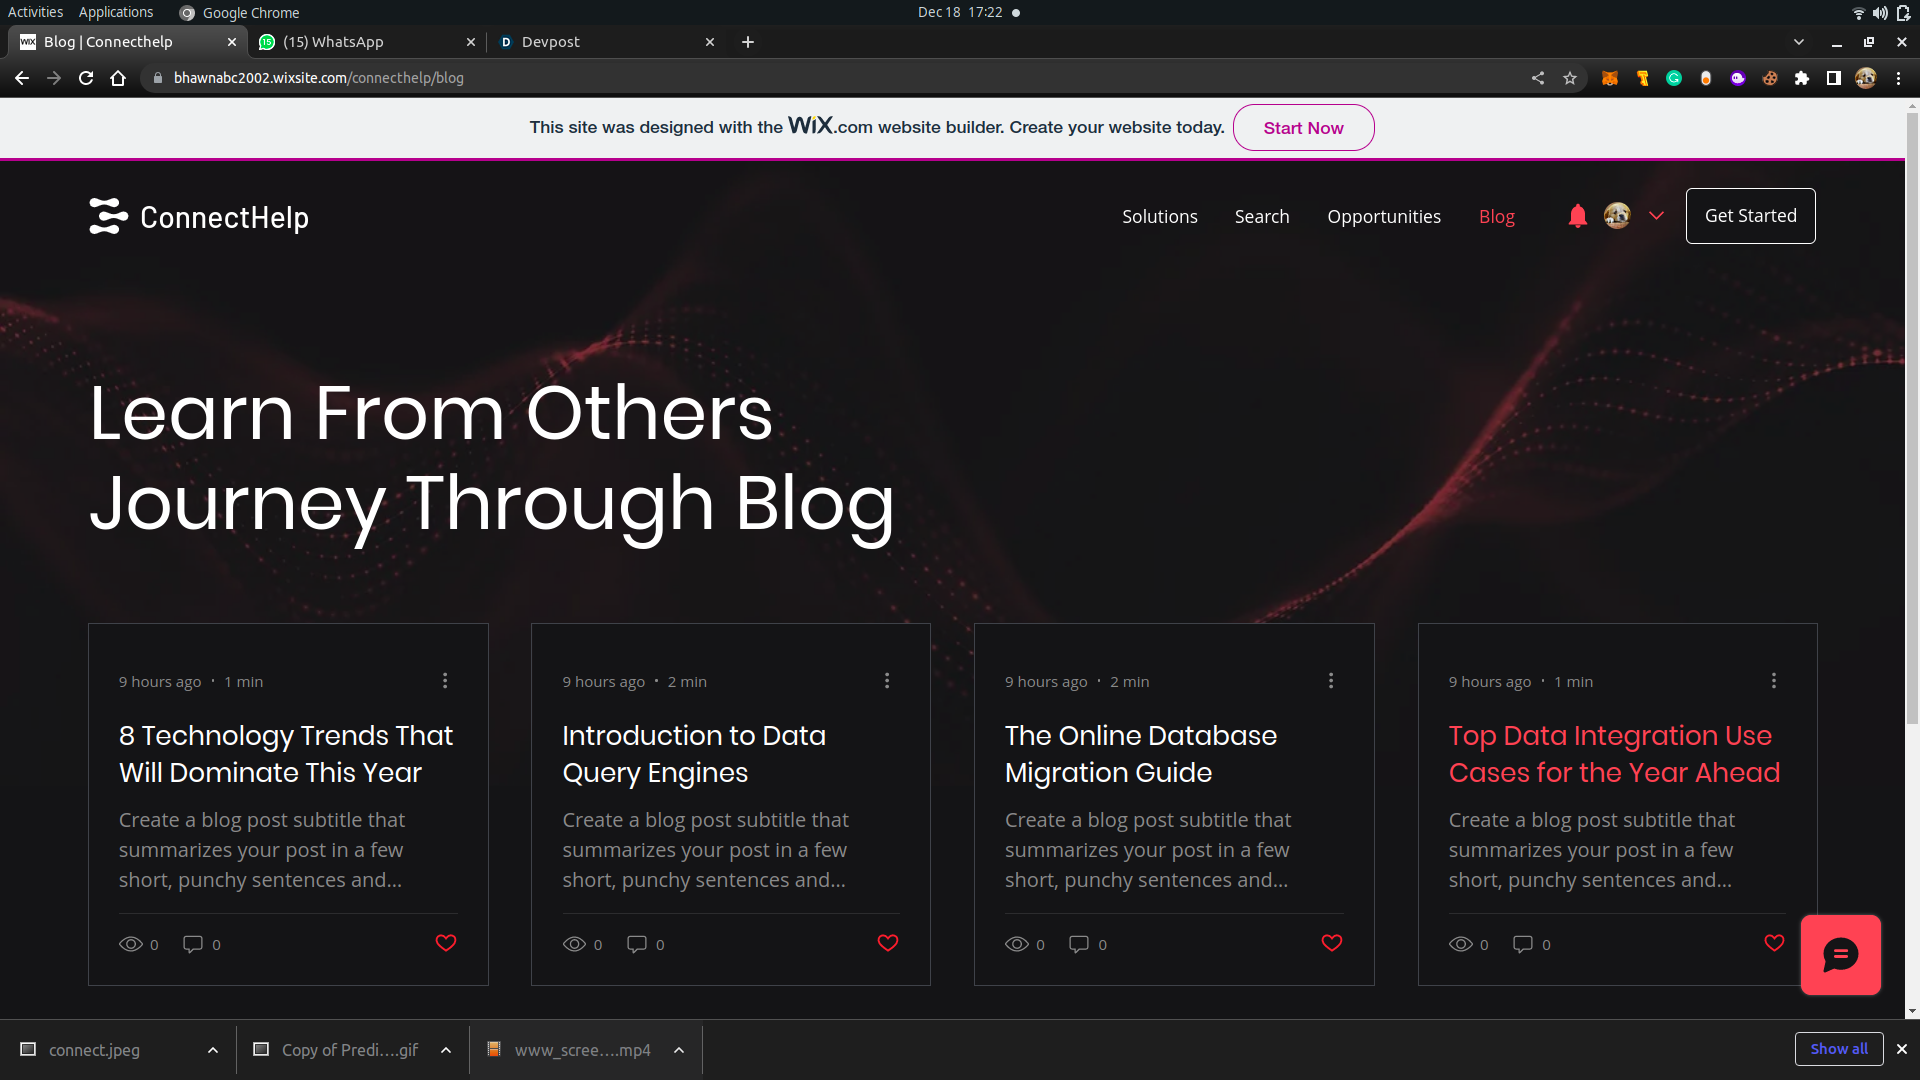1920x1080 pixels.
Task: Open the Chrome extensions puzzle icon
Action: pyautogui.click(x=1802, y=78)
